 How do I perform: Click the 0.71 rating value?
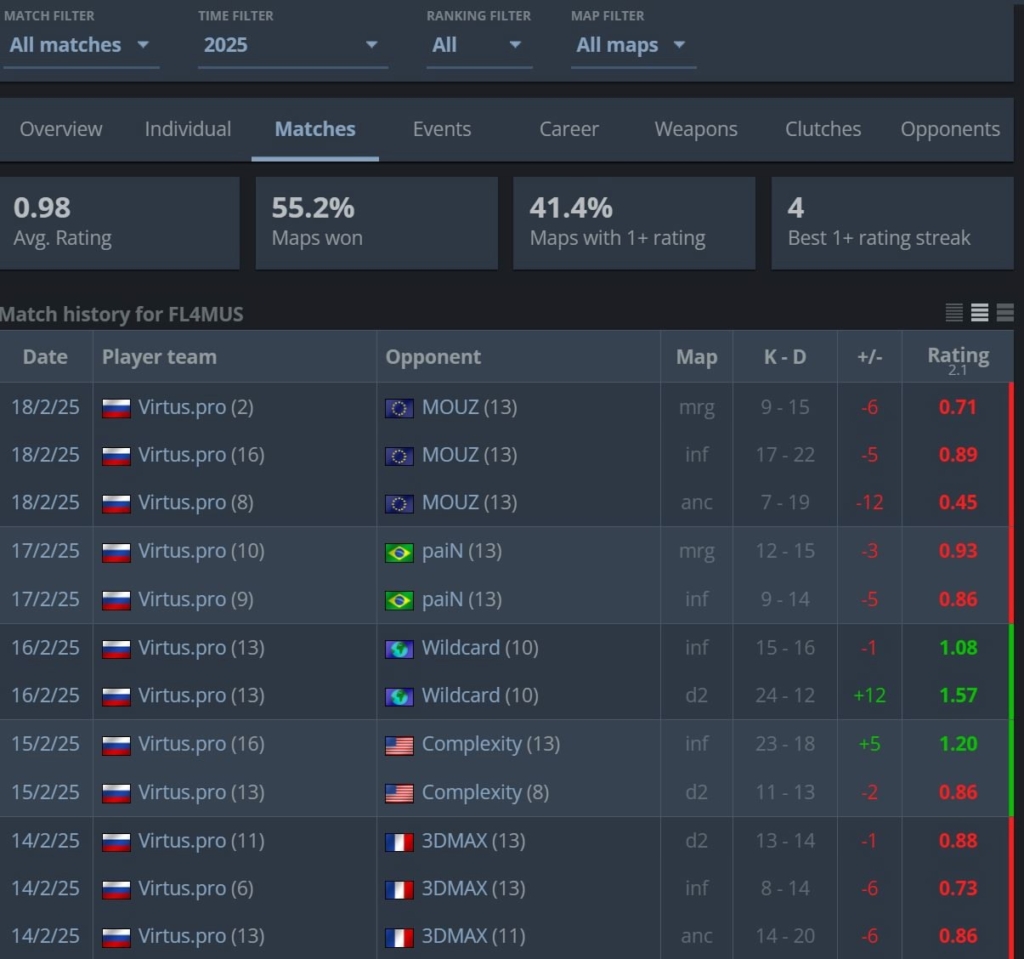tap(957, 407)
